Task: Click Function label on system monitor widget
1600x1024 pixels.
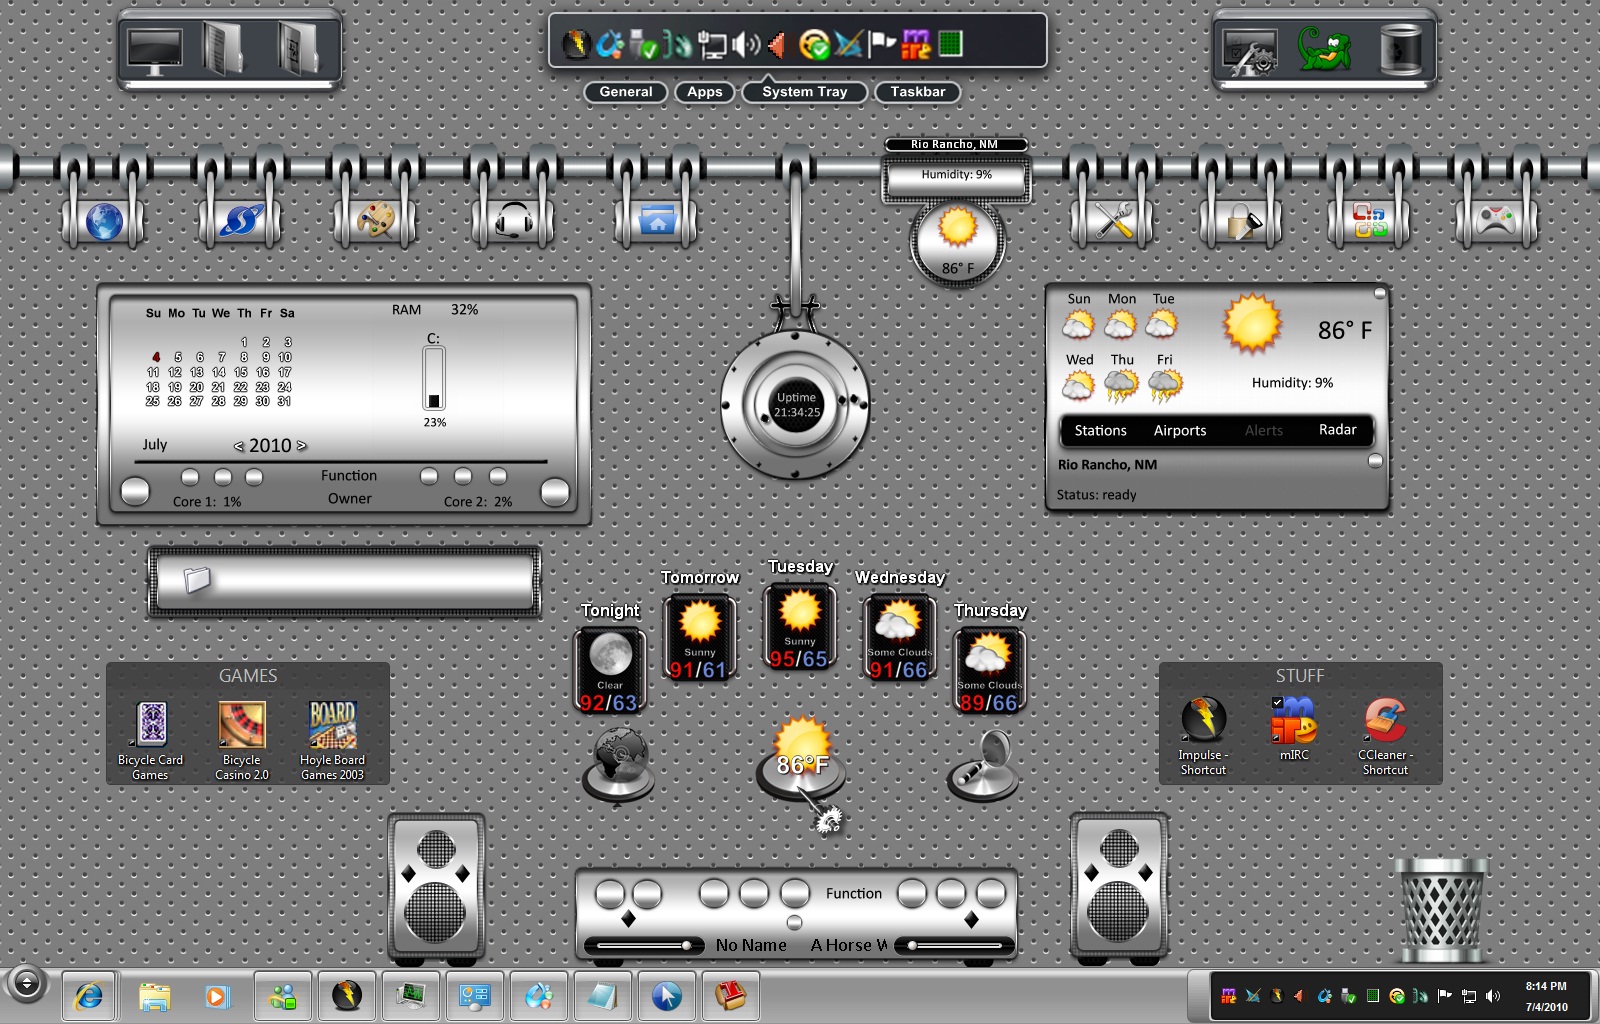Action: 349,476
